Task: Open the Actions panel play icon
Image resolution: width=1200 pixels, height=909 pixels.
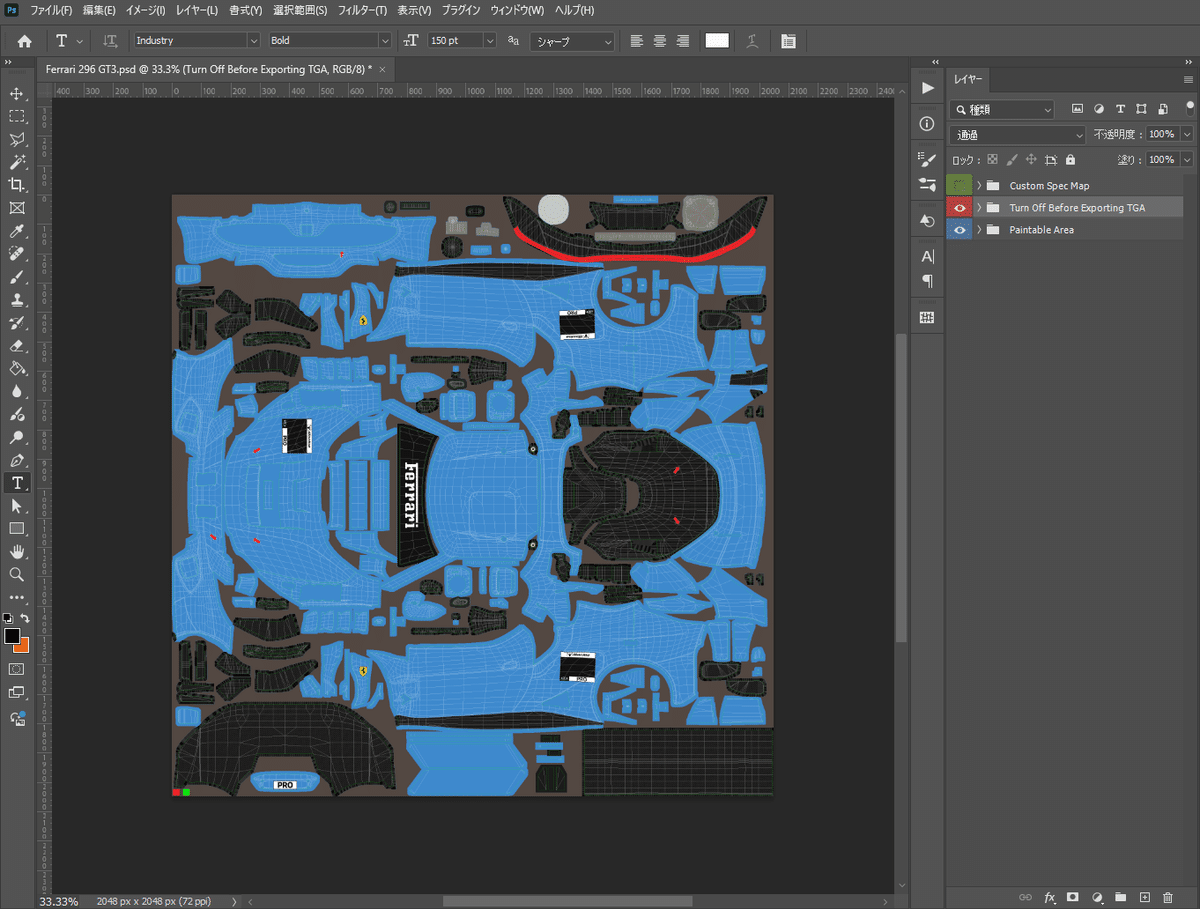Action: [x=927, y=88]
